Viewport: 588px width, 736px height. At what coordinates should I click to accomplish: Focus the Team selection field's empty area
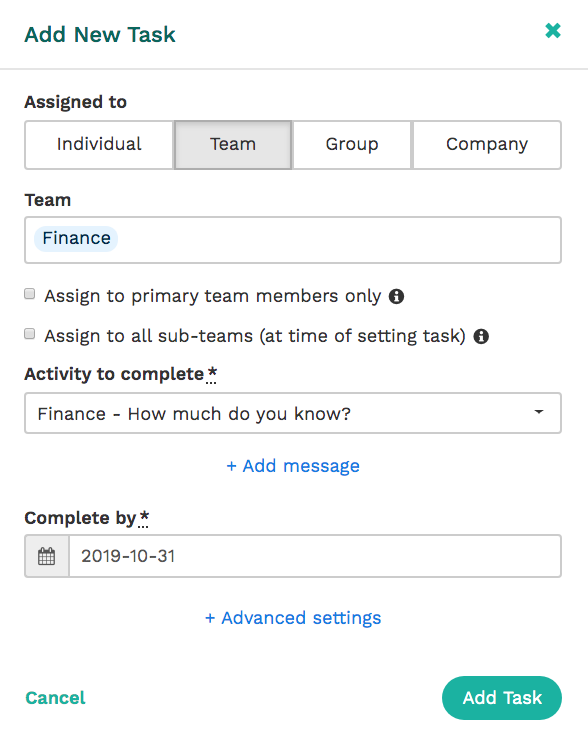point(338,240)
